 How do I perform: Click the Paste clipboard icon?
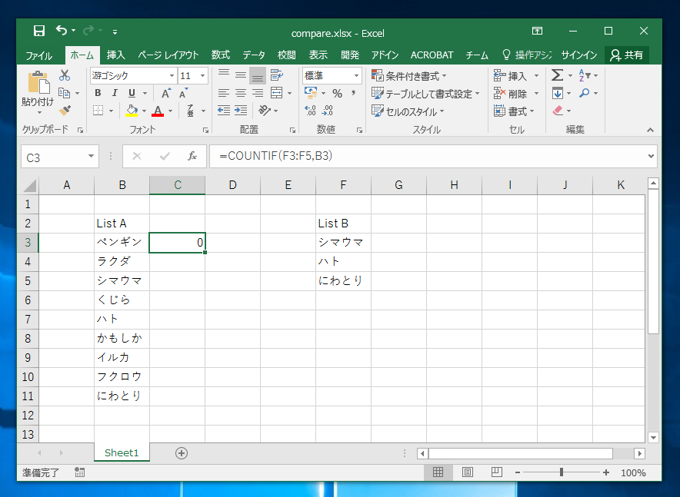pos(38,82)
